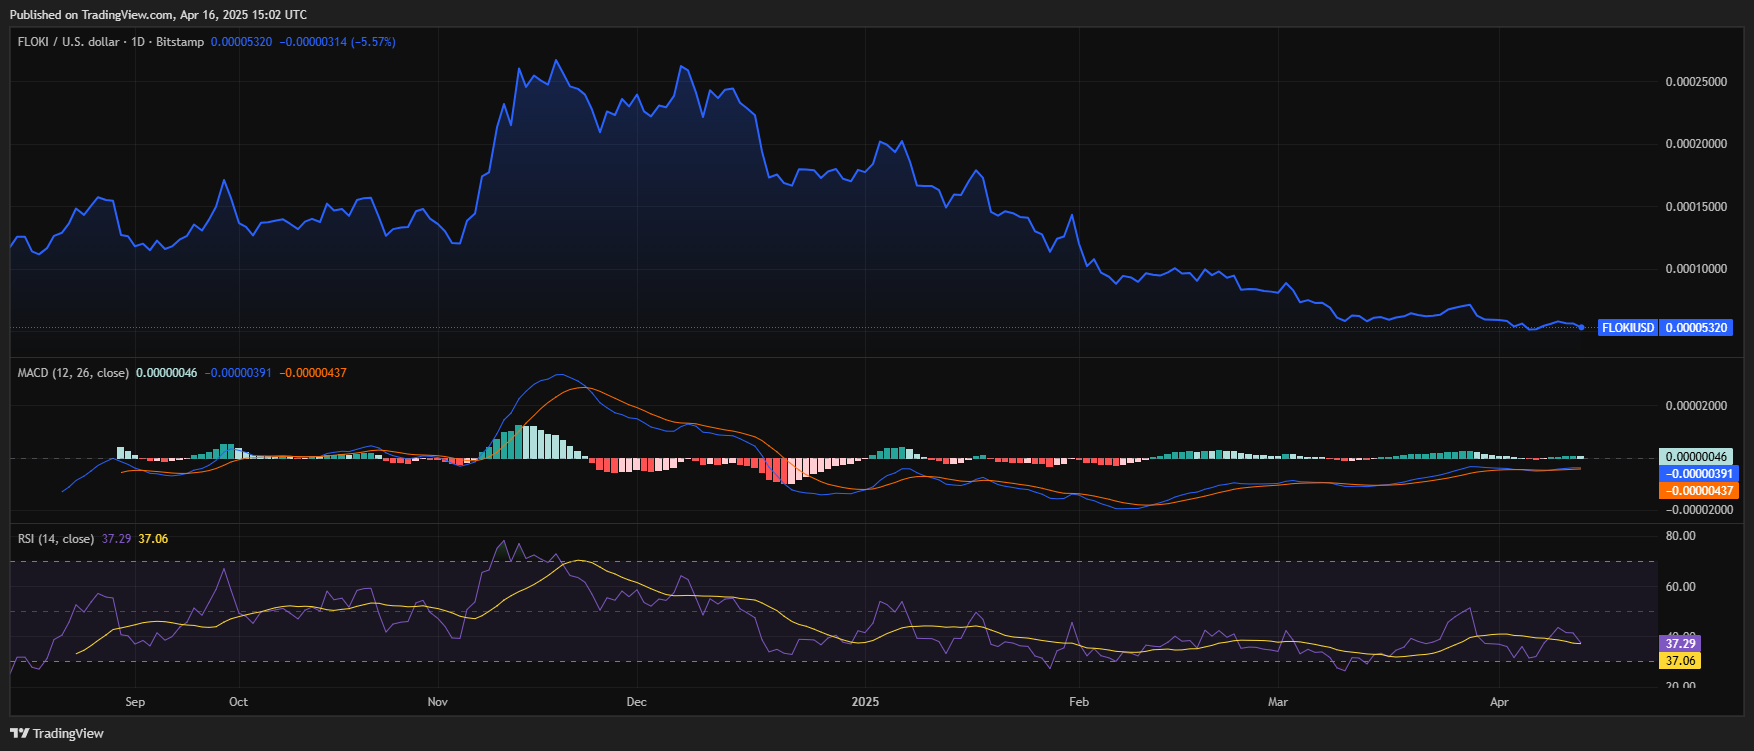This screenshot has height=751, width=1754.
Task: Click the 0.00015000 price axis label
Action: [1696, 207]
